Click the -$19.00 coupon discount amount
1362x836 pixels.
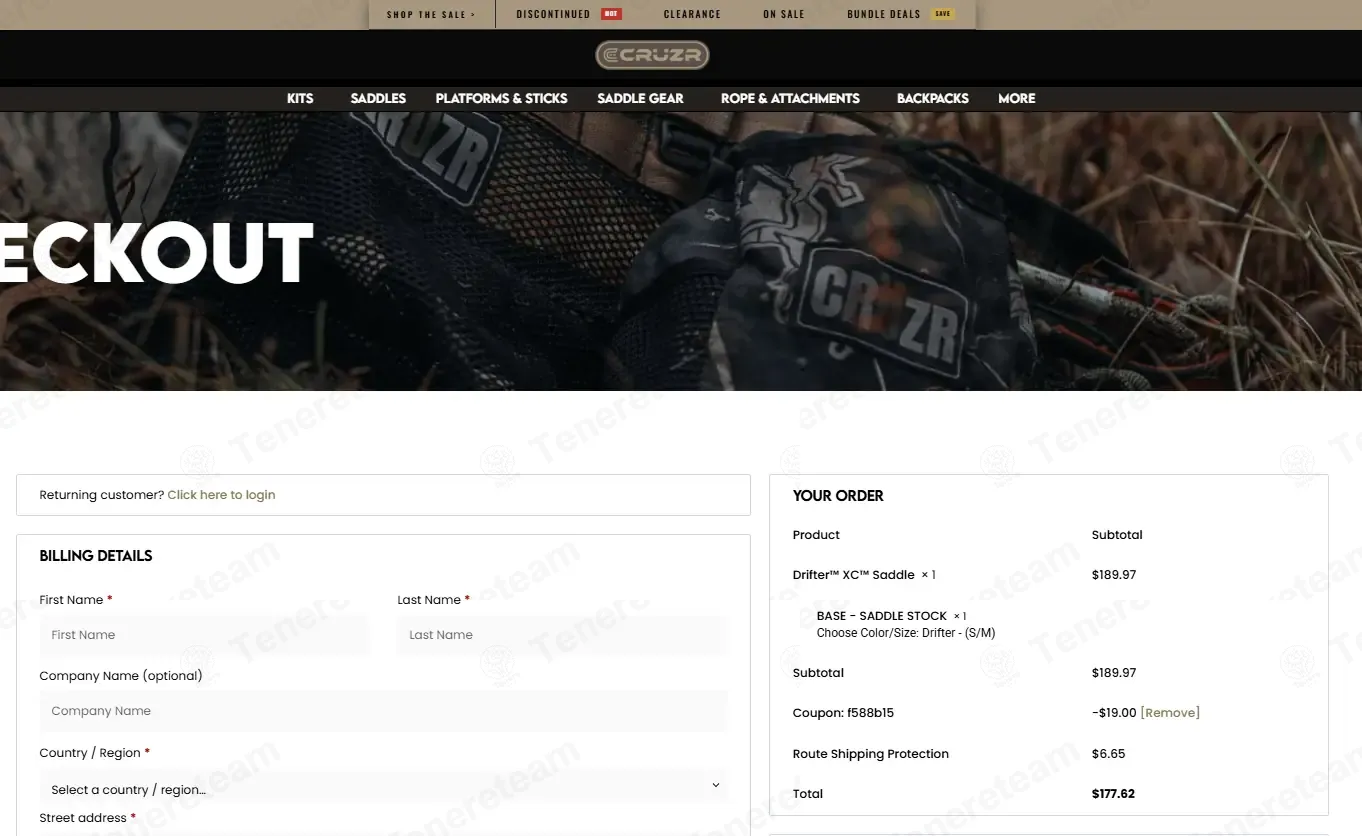(x=1114, y=713)
